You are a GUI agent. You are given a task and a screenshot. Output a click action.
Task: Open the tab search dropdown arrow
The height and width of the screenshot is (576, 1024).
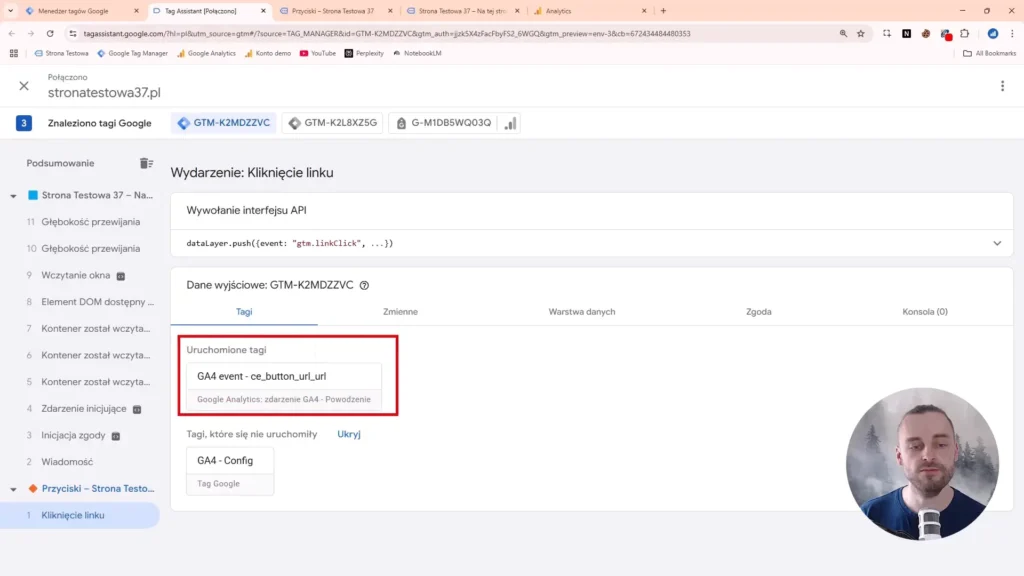(x=10, y=11)
